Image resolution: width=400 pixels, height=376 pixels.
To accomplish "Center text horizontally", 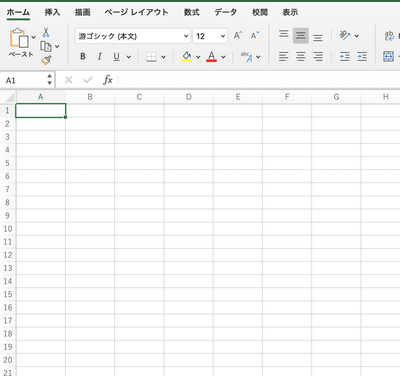I will (301, 57).
